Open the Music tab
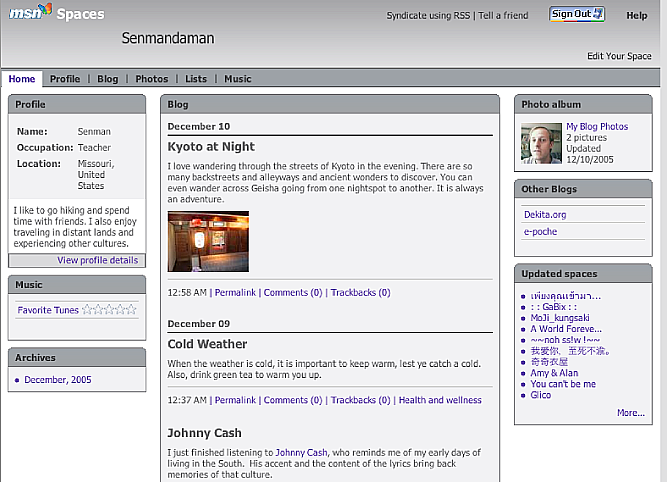 (x=238, y=79)
